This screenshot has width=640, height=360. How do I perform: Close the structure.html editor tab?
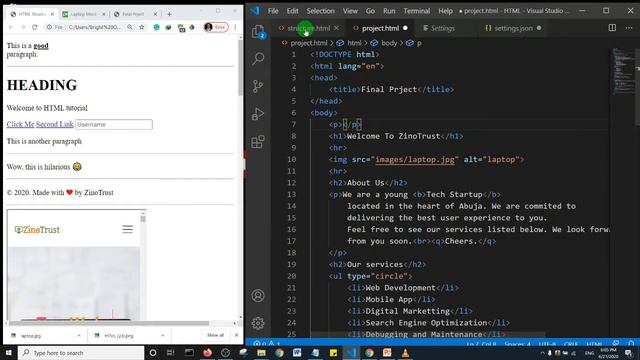(x=336, y=28)
